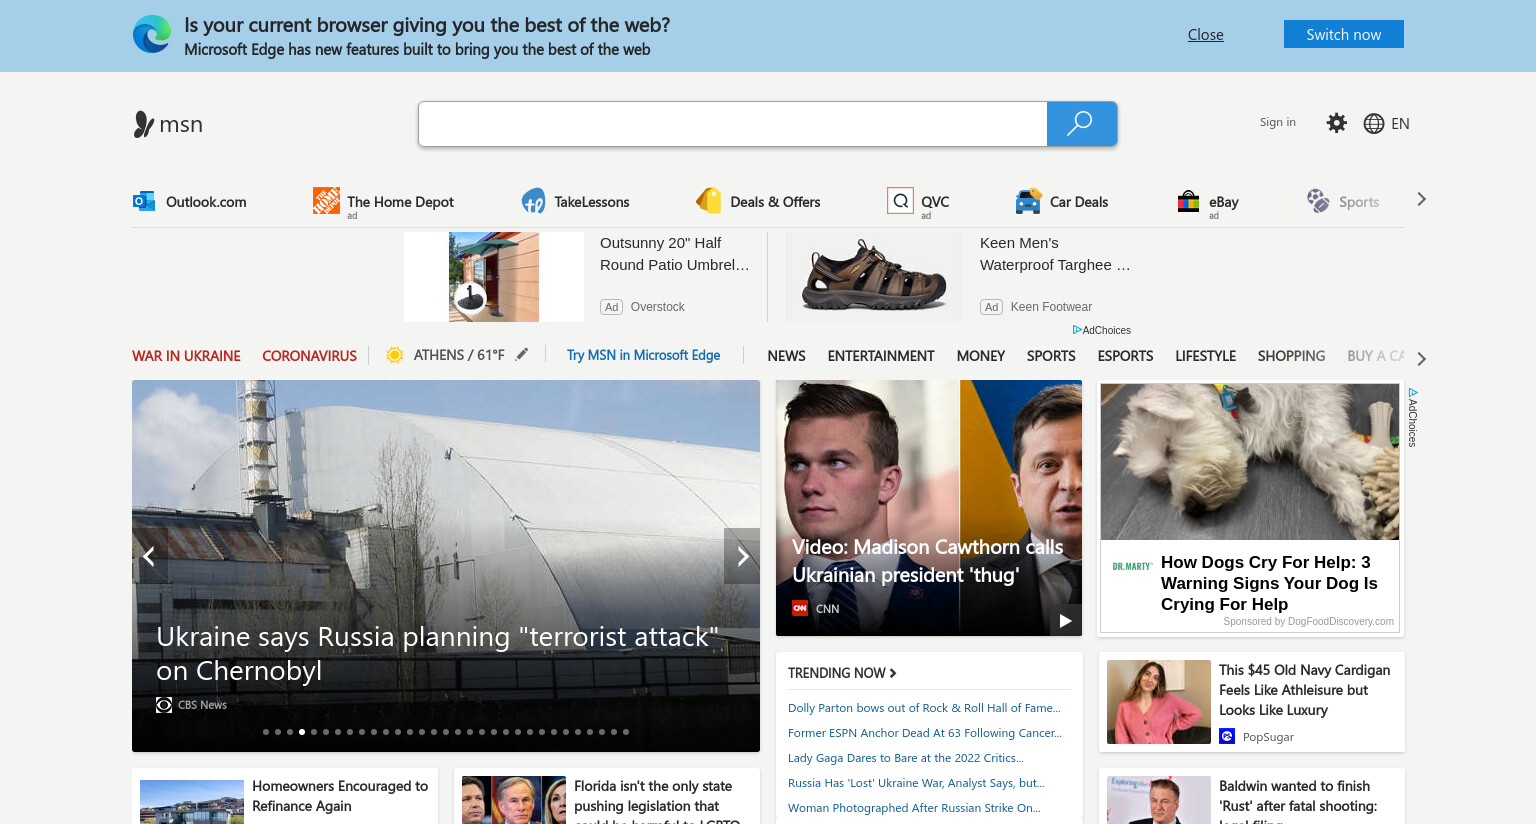
Task: Click the Microsoft Edge logo in banner
Action: [152, 35]
